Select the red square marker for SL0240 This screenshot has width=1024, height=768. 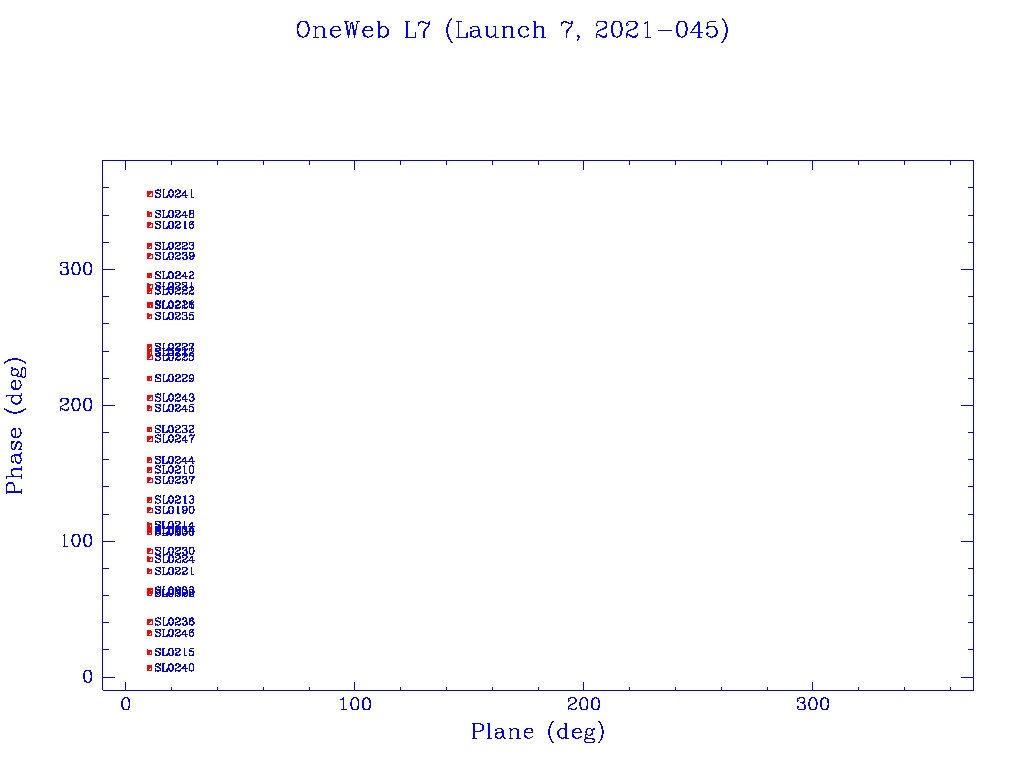tap(149, 668)
